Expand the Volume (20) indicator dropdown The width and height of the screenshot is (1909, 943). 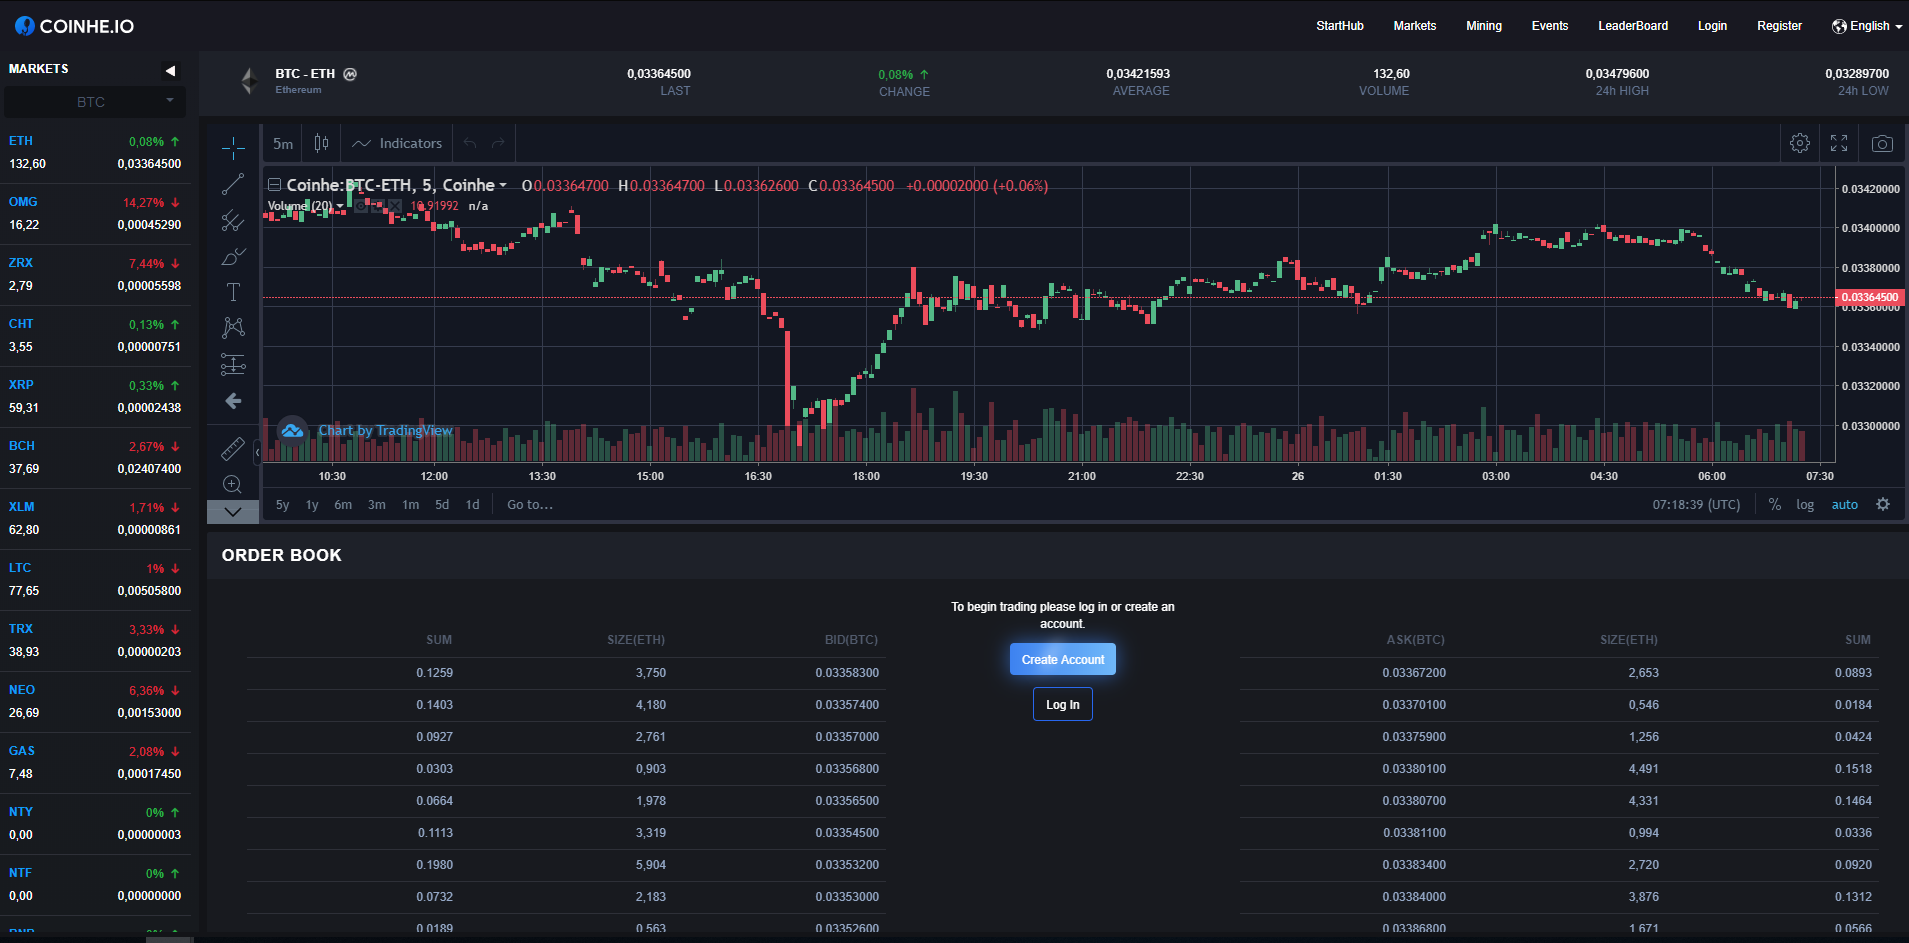340,206
